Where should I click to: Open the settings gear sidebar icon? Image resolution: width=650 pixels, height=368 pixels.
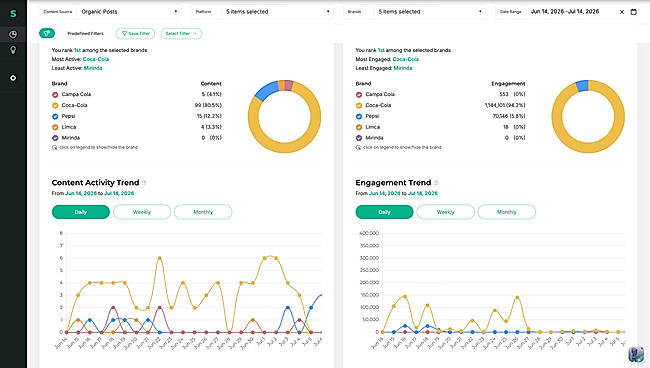click(x=13, y=78)
